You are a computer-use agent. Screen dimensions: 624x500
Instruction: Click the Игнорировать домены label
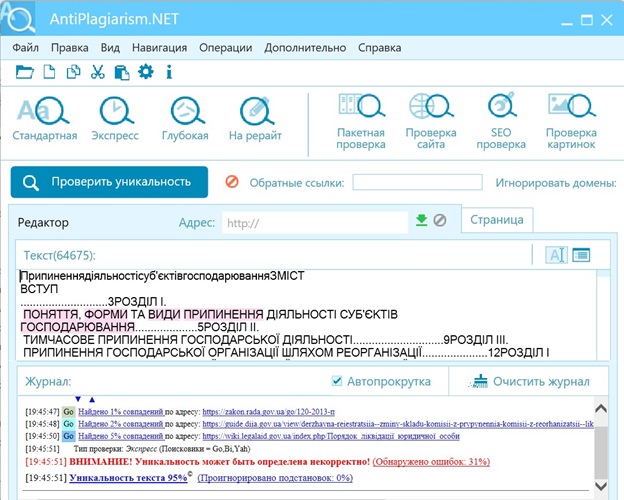556,183
